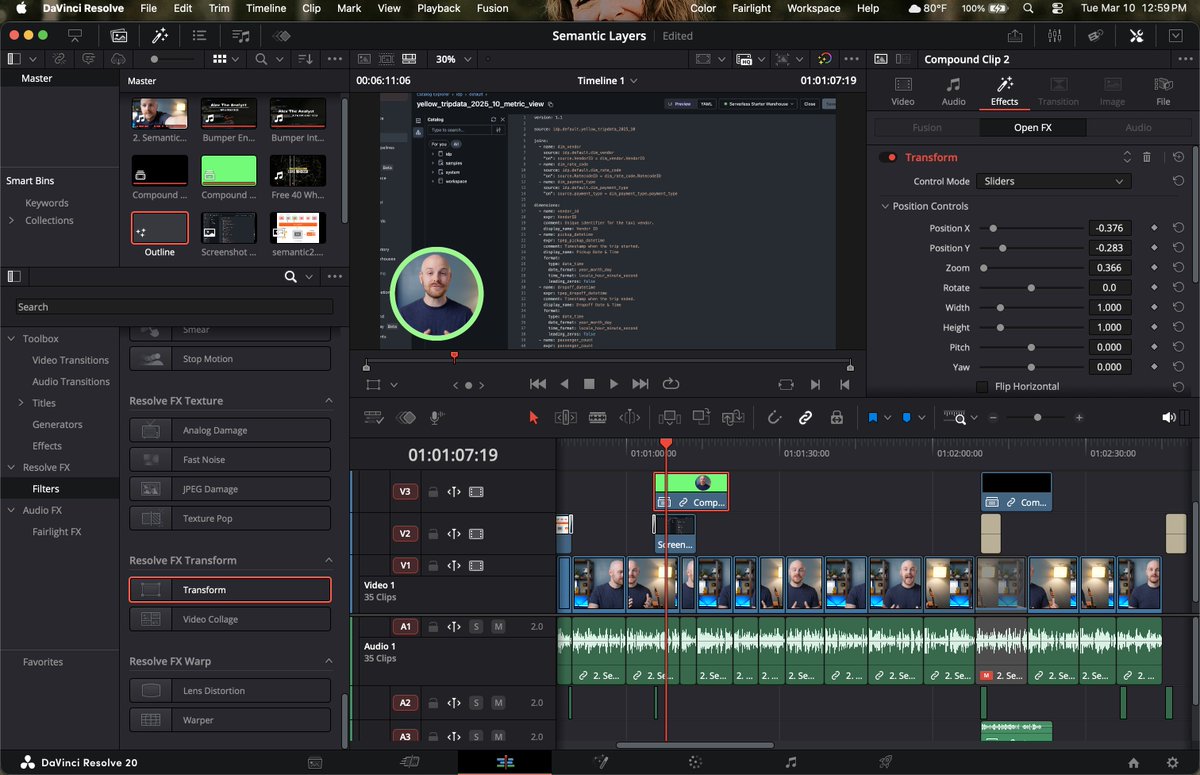Screen dimensions: 1200x775
Task: Toggle timeline Snapping magnet icon
Action: click(x=774, y=418)
